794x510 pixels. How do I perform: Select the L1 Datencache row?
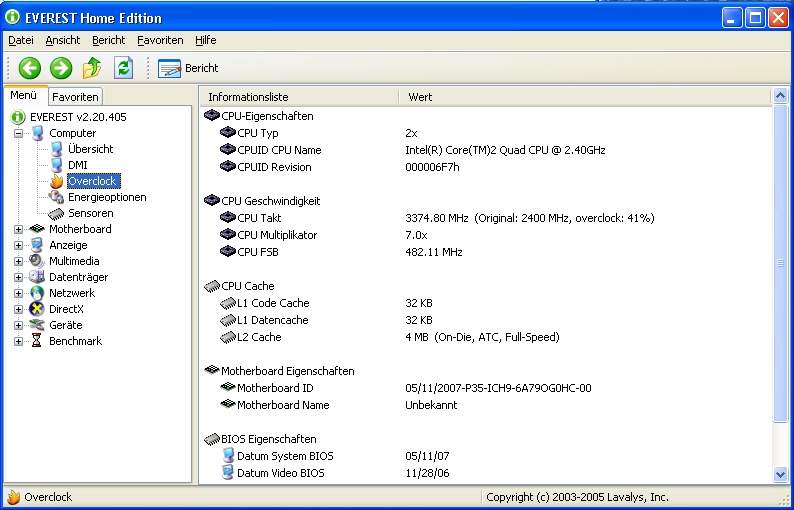coord(486,320)
